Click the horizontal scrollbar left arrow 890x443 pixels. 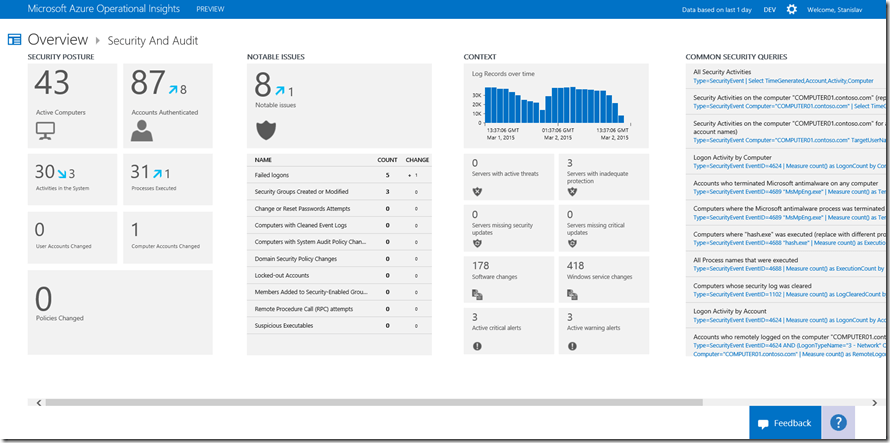click(39, 402)
